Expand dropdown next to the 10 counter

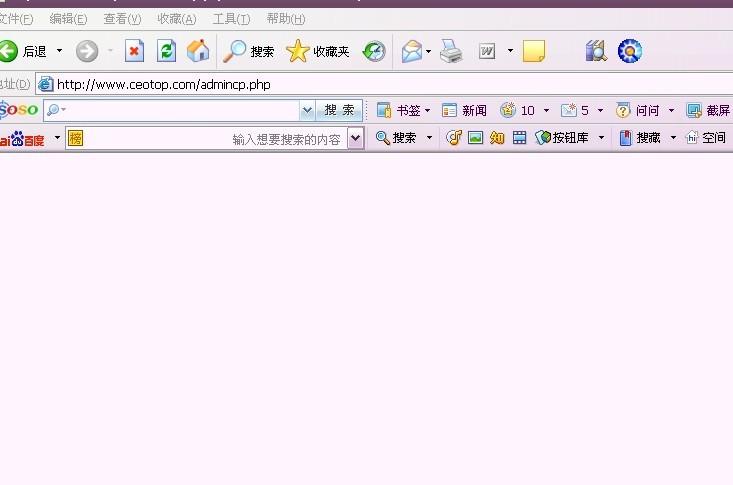point(546,111)
